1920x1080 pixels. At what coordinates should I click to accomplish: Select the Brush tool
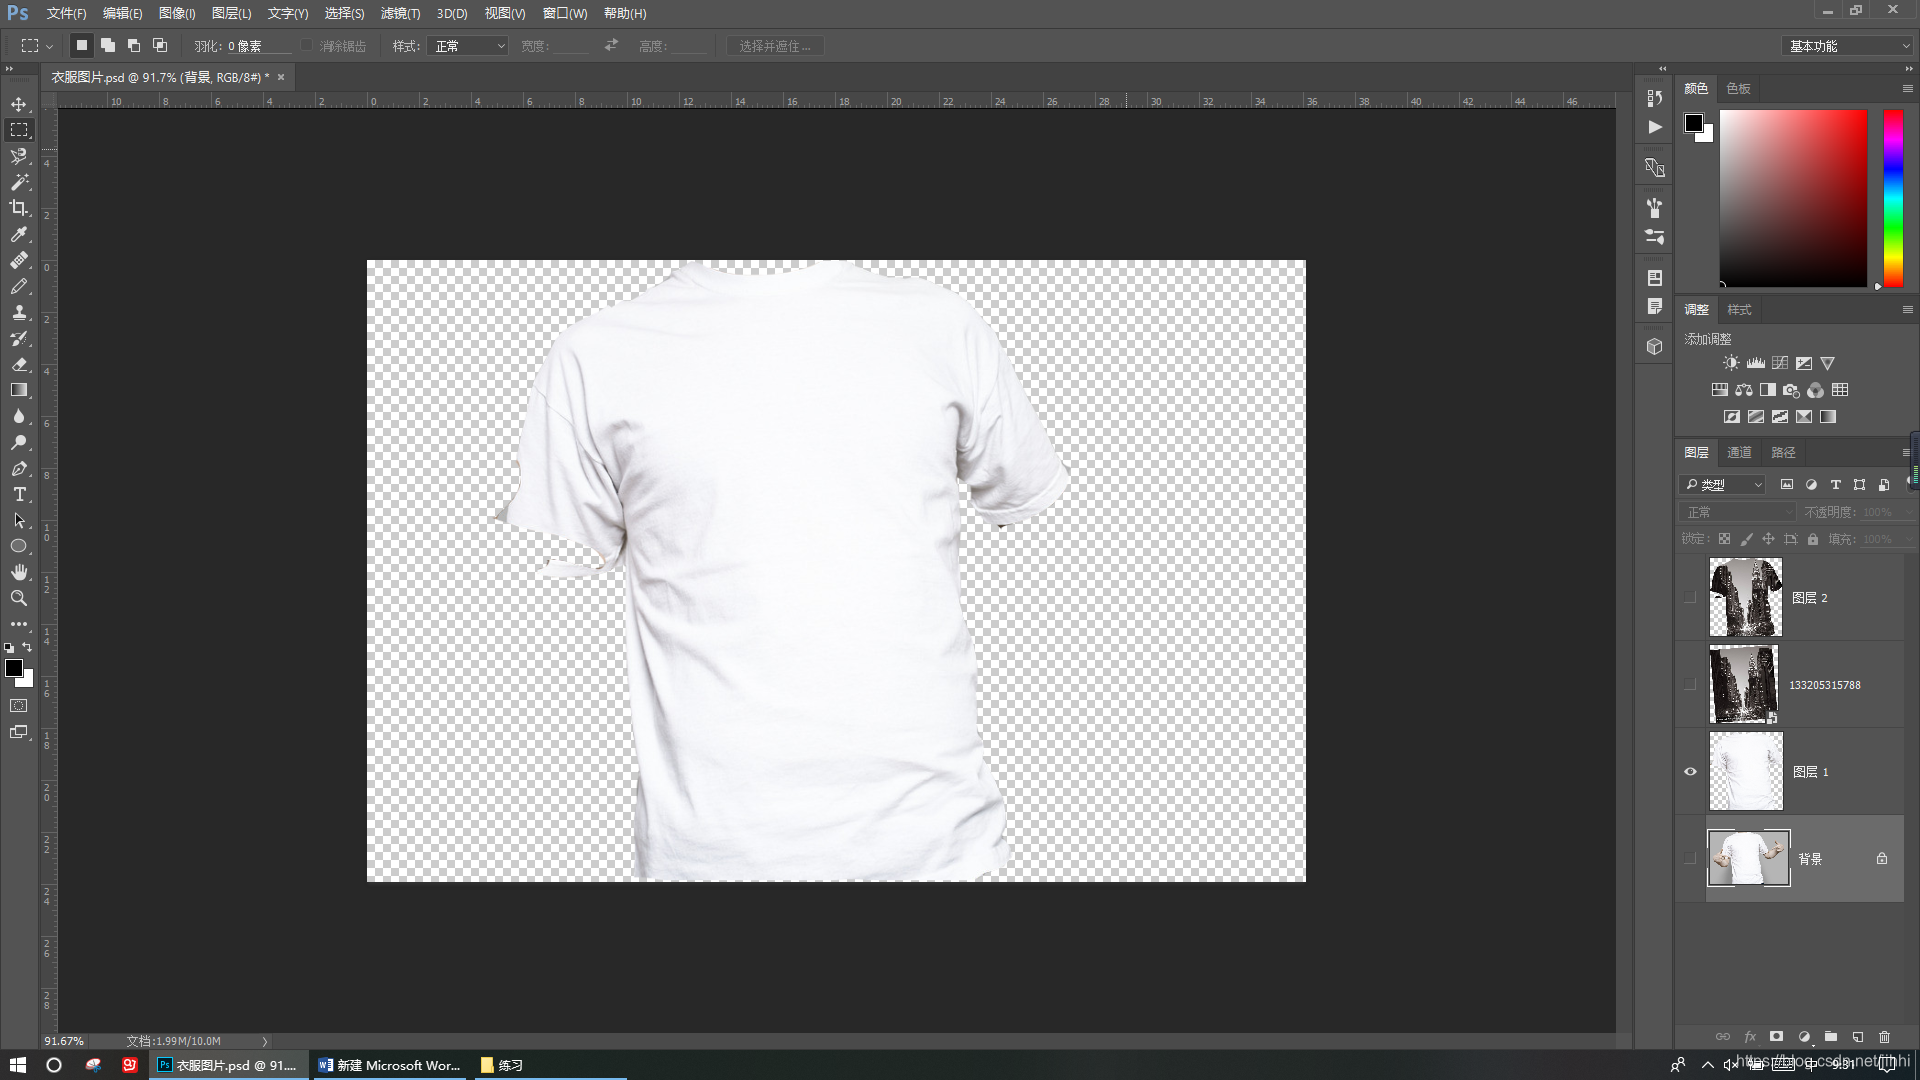[x=19, y=286]
